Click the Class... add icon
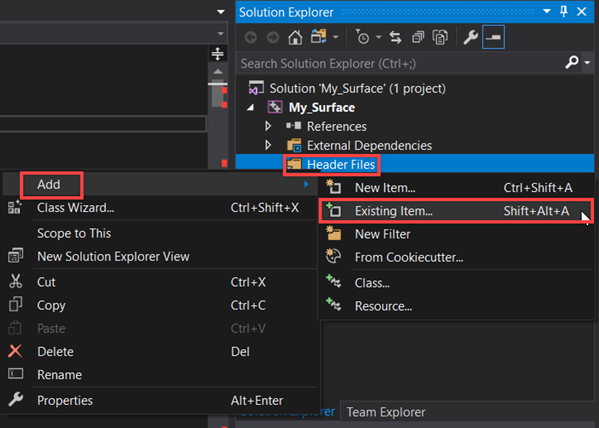The width and height of the screenshot is (599, 428). [333, 282]
